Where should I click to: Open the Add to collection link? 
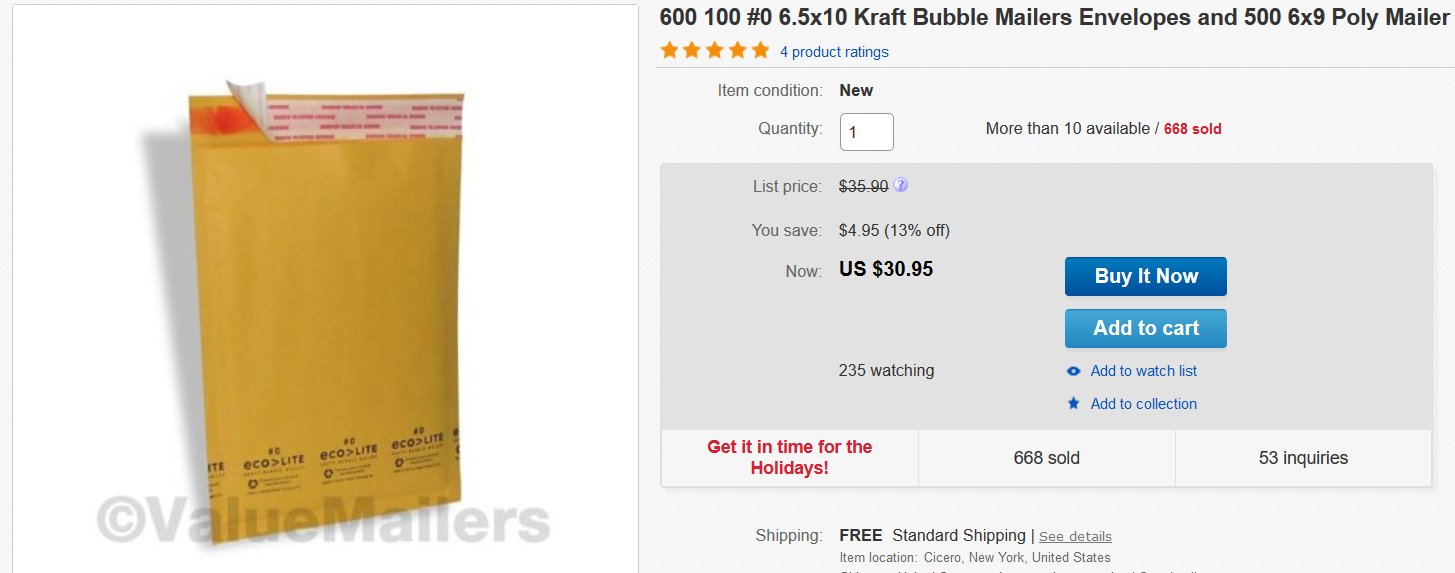[x=1143, y=404]
